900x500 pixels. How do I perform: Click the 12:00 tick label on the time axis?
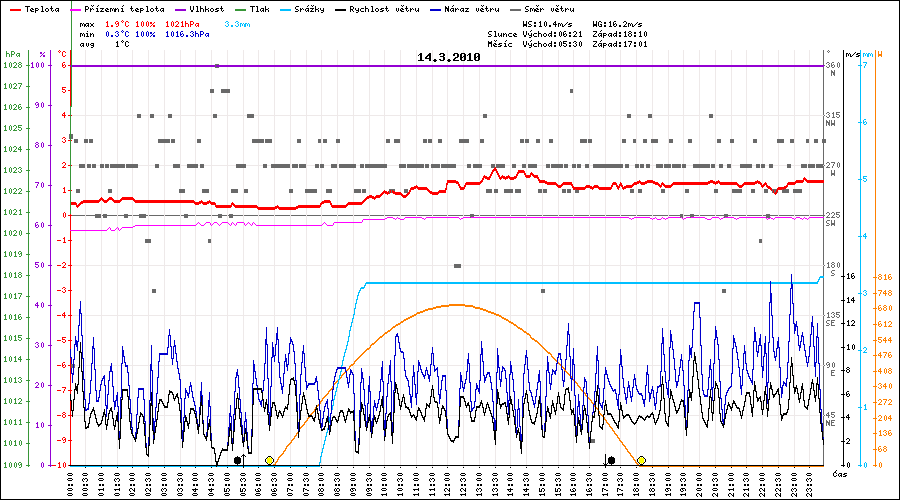pos(448,484)
